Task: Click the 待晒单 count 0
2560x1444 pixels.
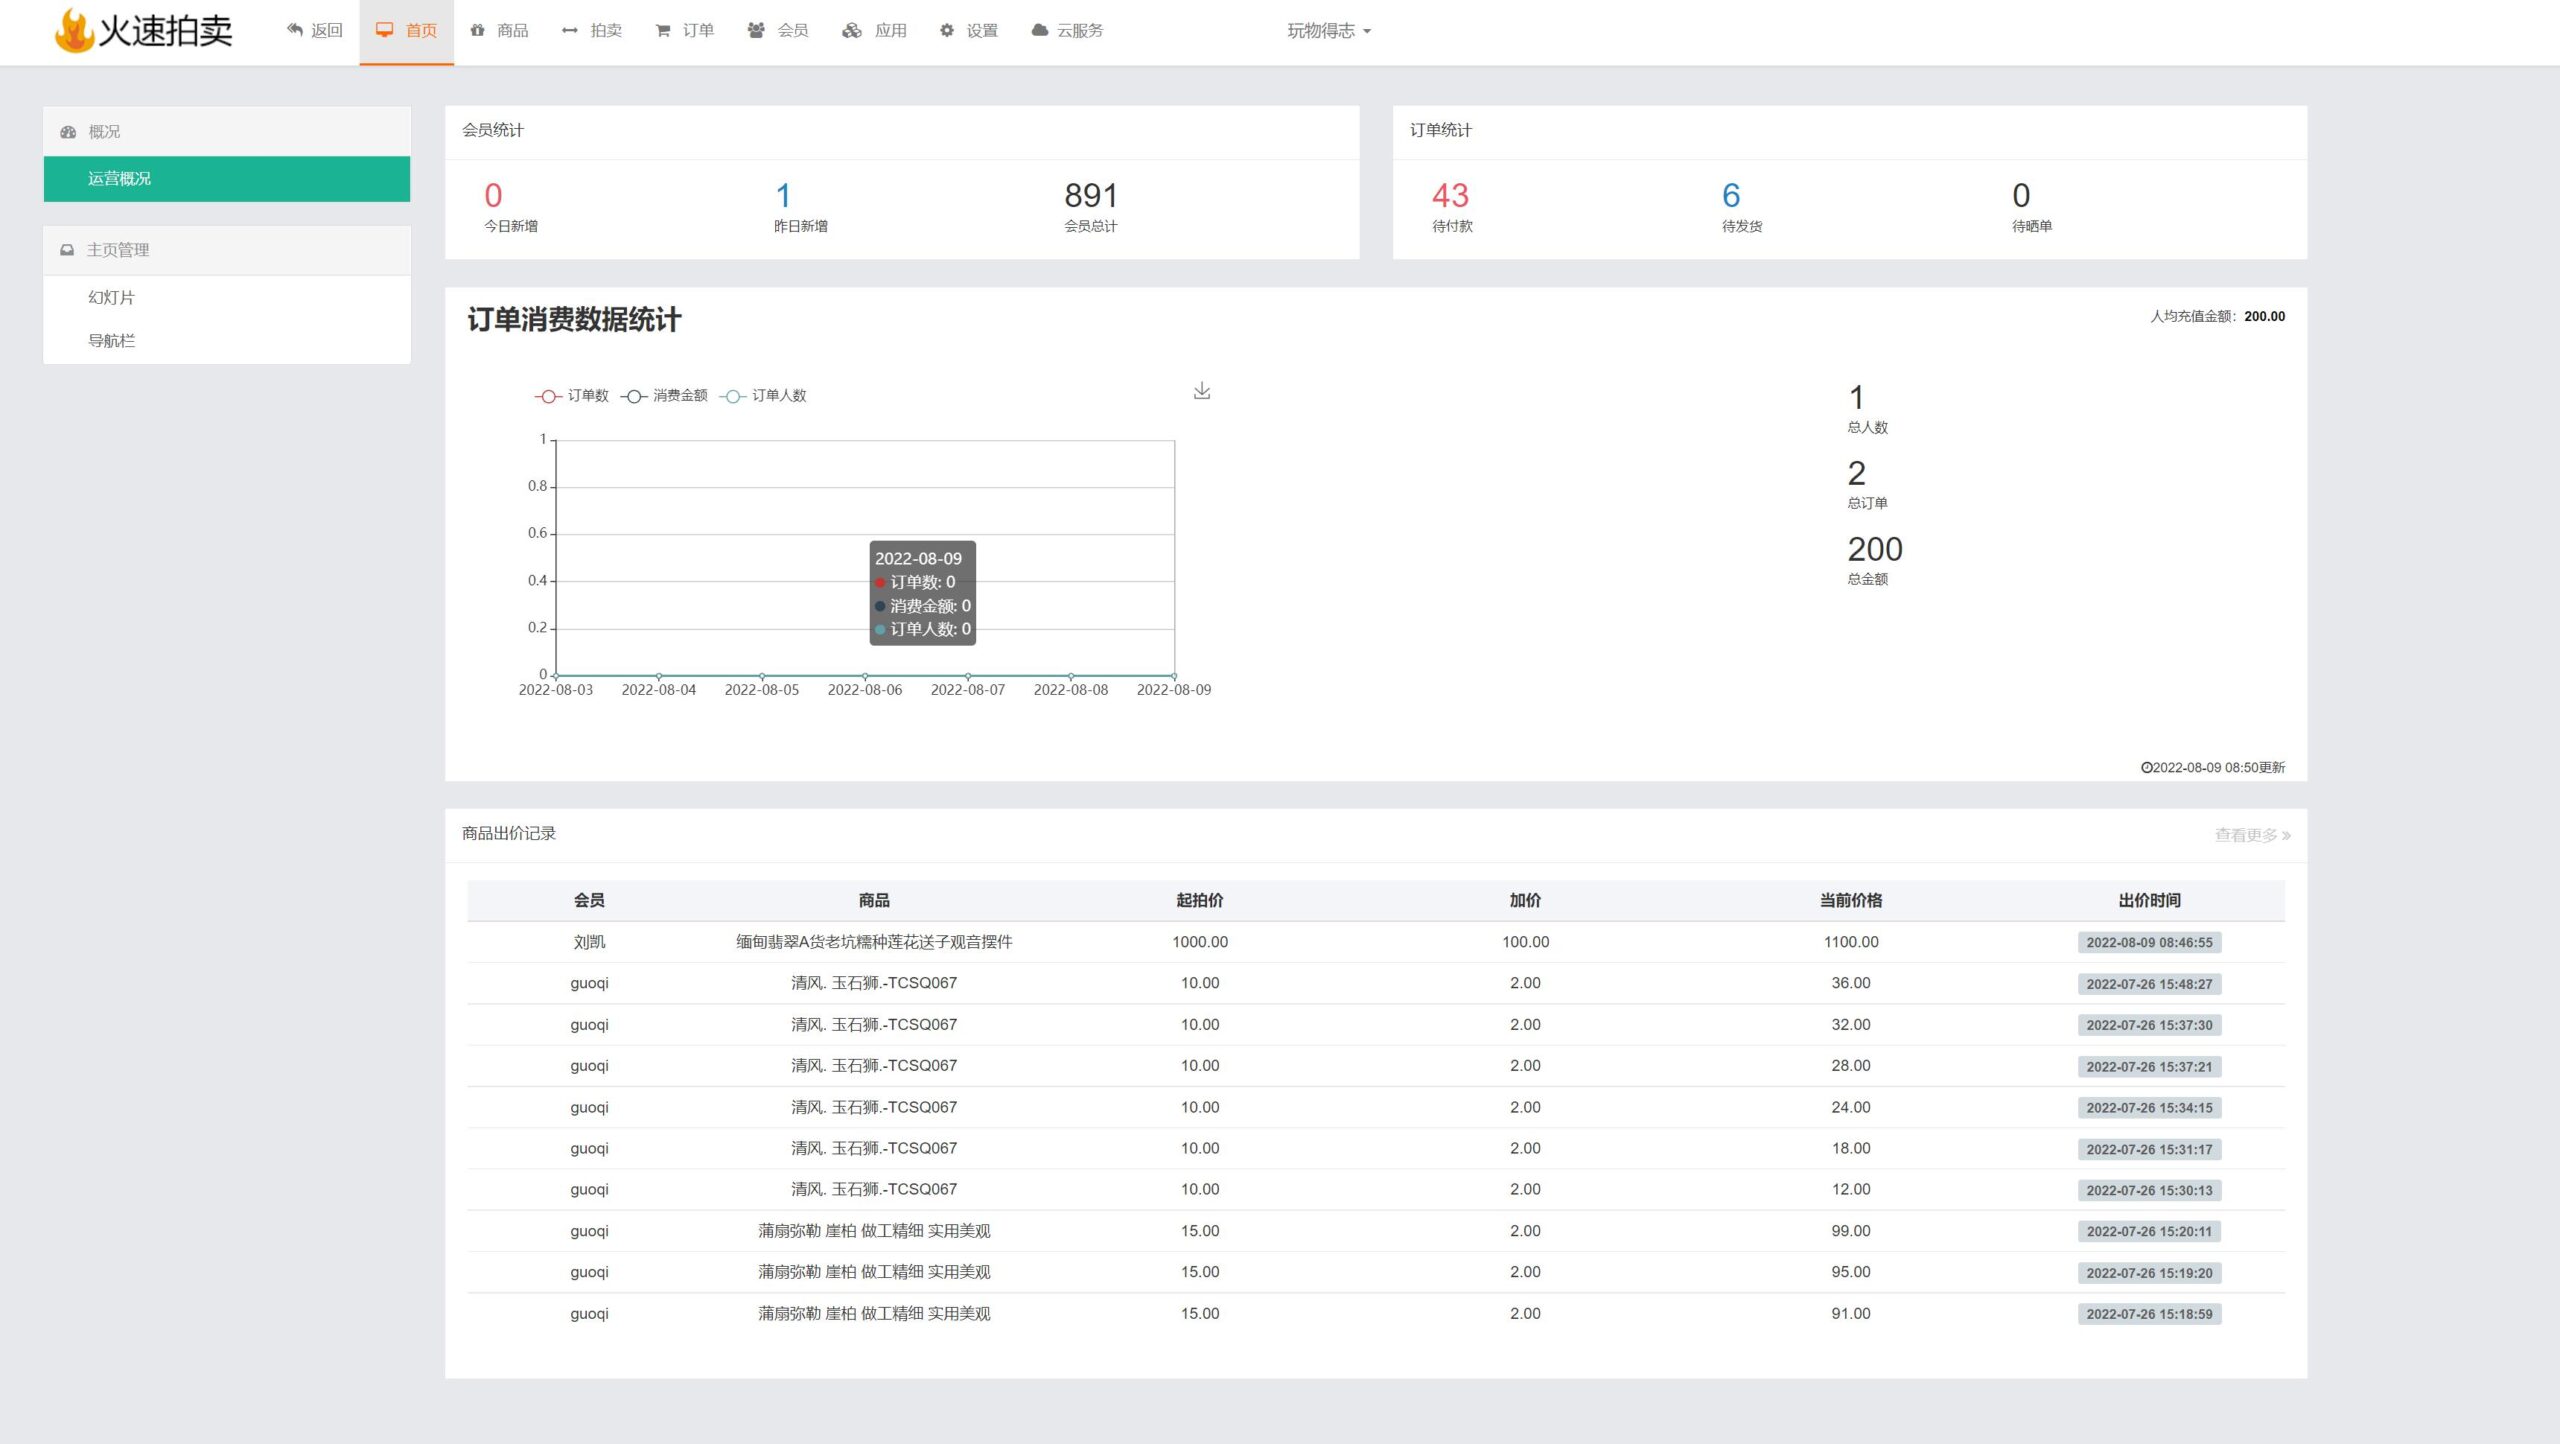Action: [2021, 195]
